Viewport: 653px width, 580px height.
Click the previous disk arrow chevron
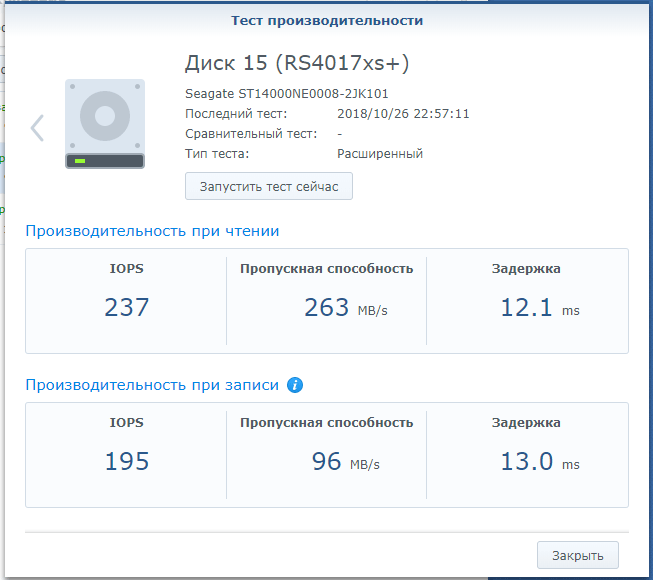[x=37, y=127]
